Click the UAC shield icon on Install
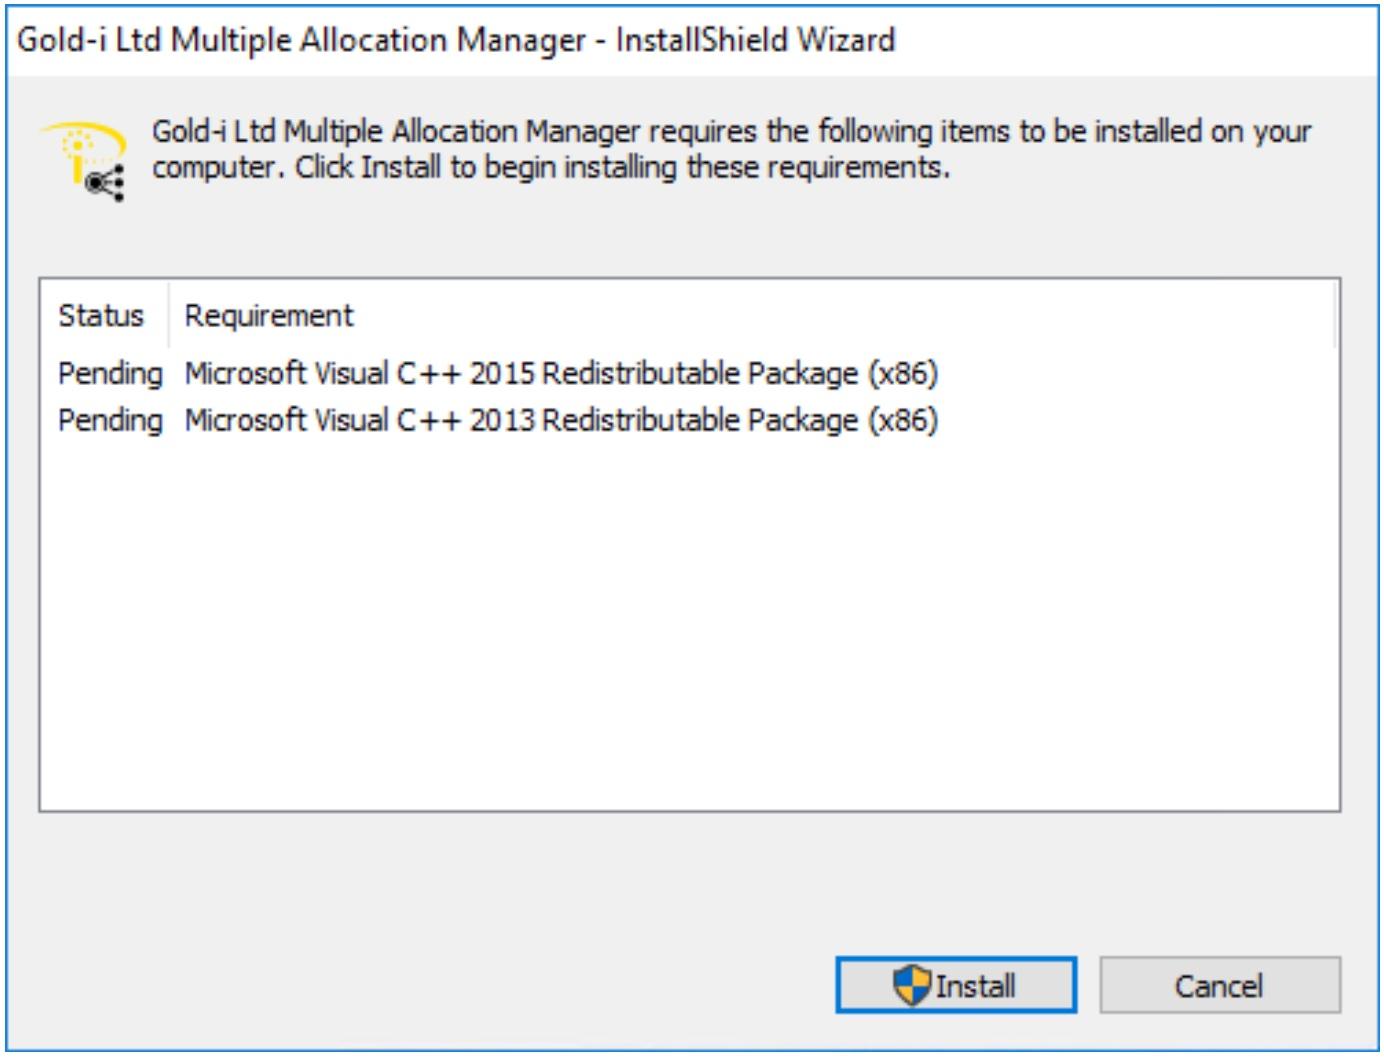 tap(912, 985)
